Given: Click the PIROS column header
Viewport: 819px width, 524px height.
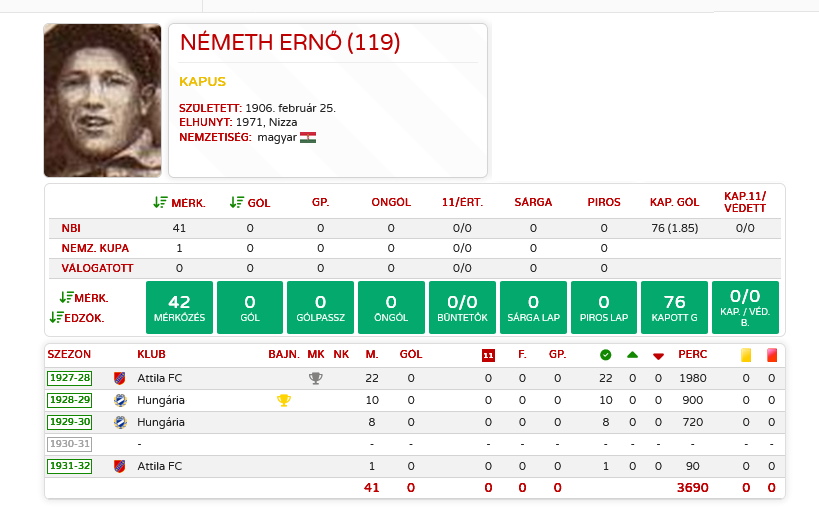Looking at the screenshot, I should [604, 202].
